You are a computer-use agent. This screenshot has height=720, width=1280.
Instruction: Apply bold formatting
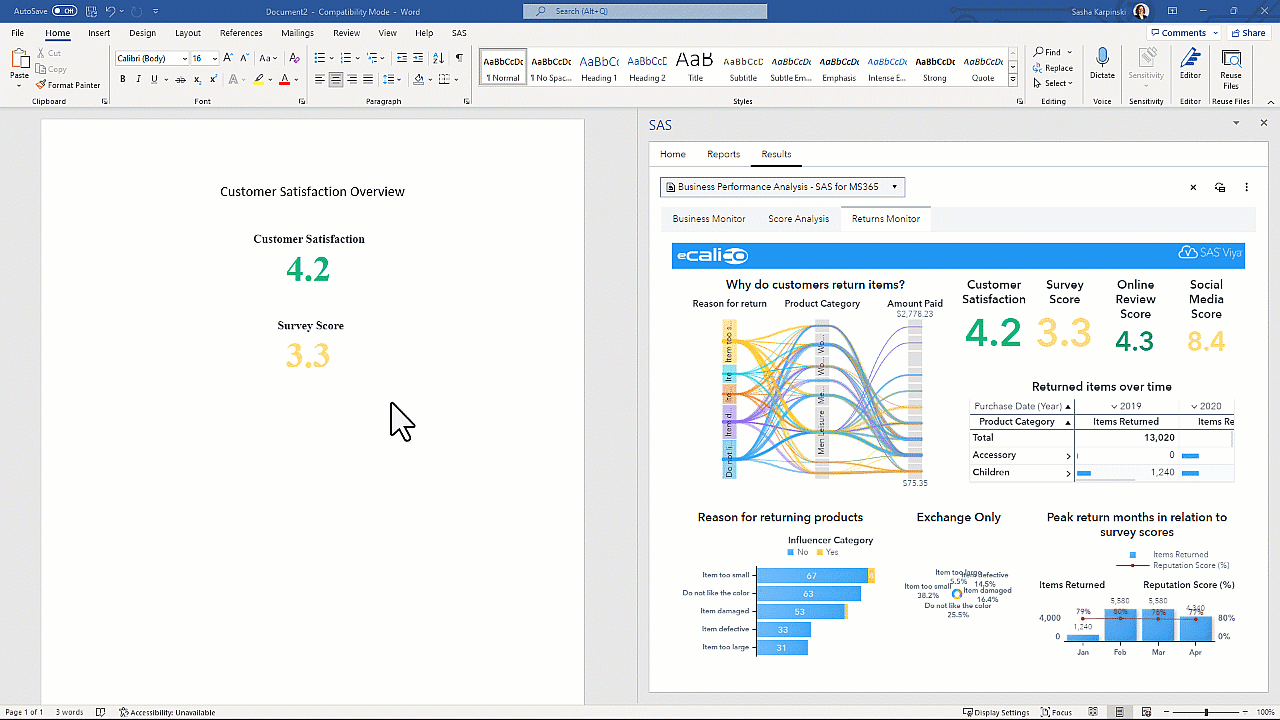122,78
